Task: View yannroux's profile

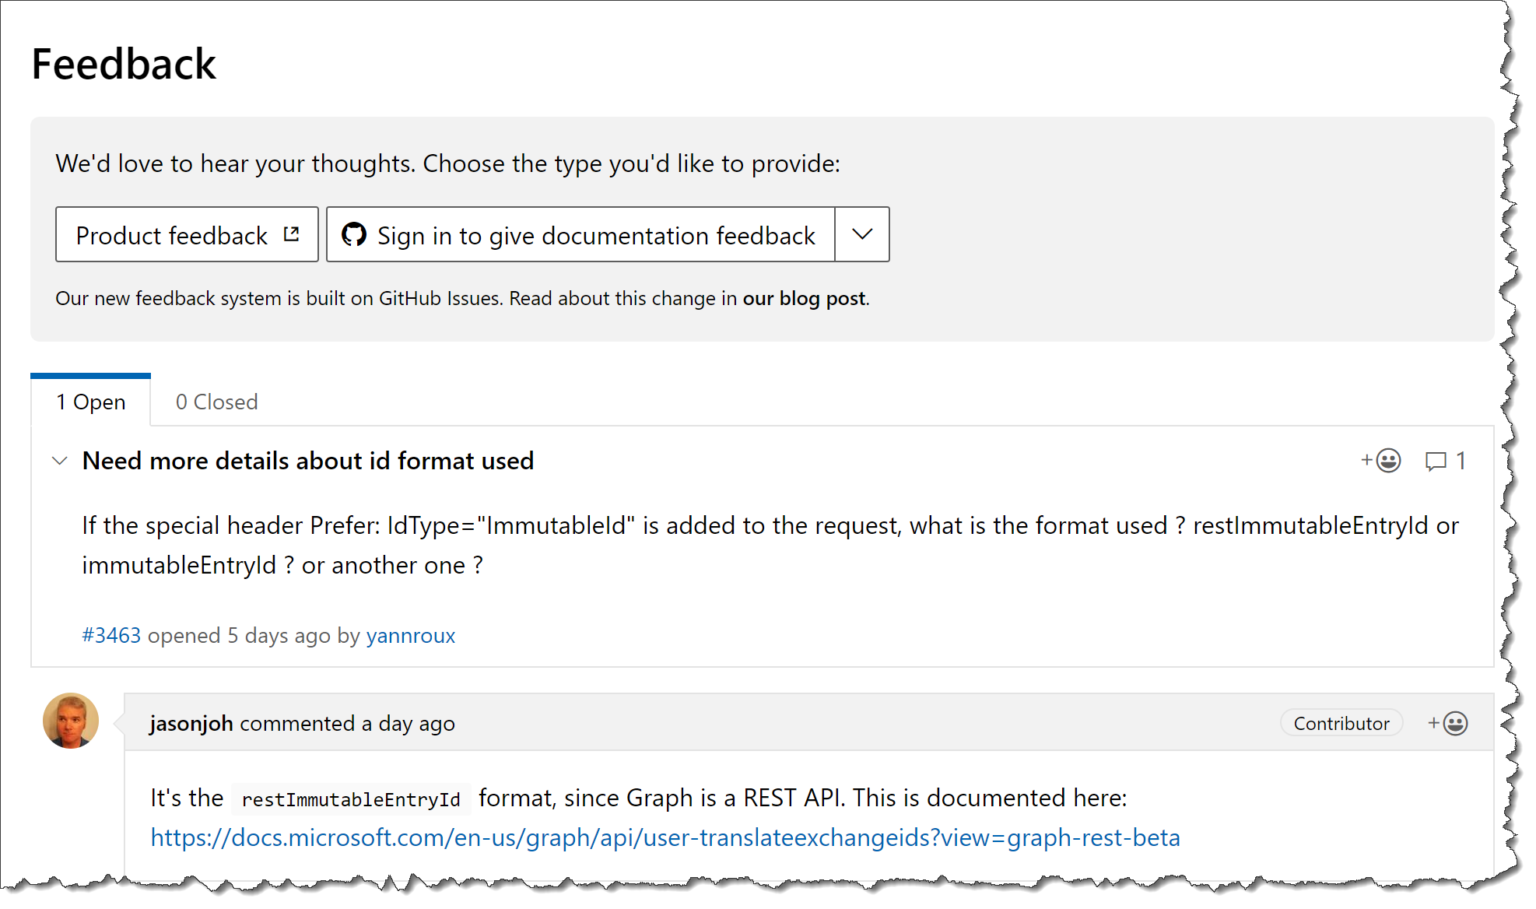Action: pos(411,635)
